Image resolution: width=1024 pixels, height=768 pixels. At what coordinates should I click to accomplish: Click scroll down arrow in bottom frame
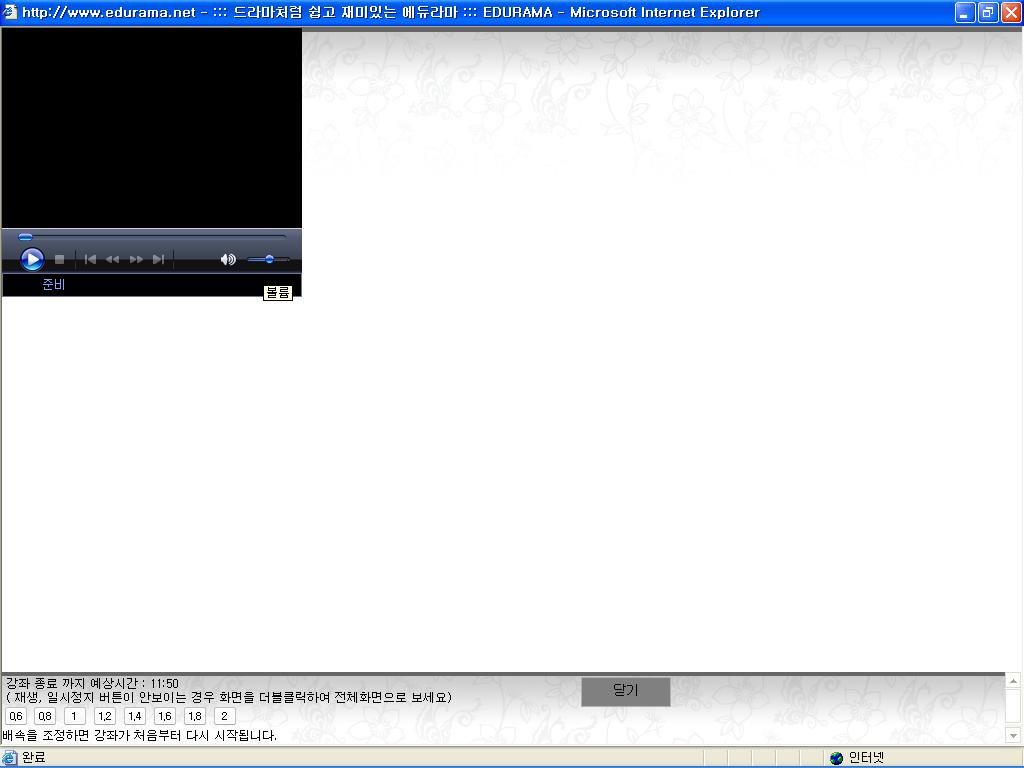click(1013, 735)
